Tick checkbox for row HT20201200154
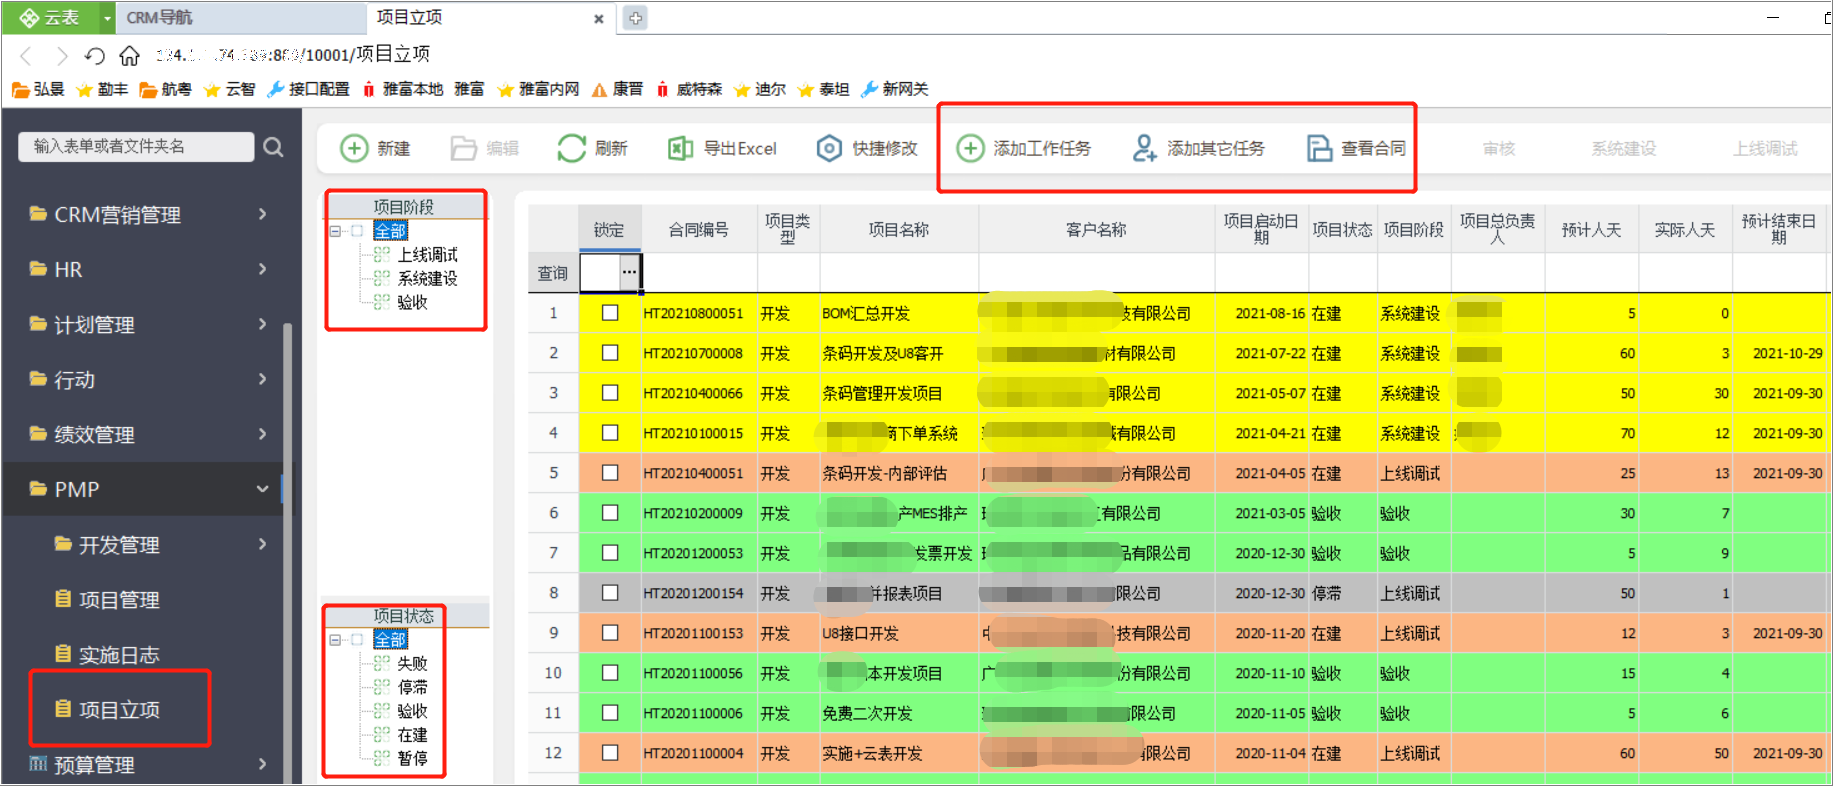The image size is (1833, 786). pyautogui.click(x=610, y=593)
